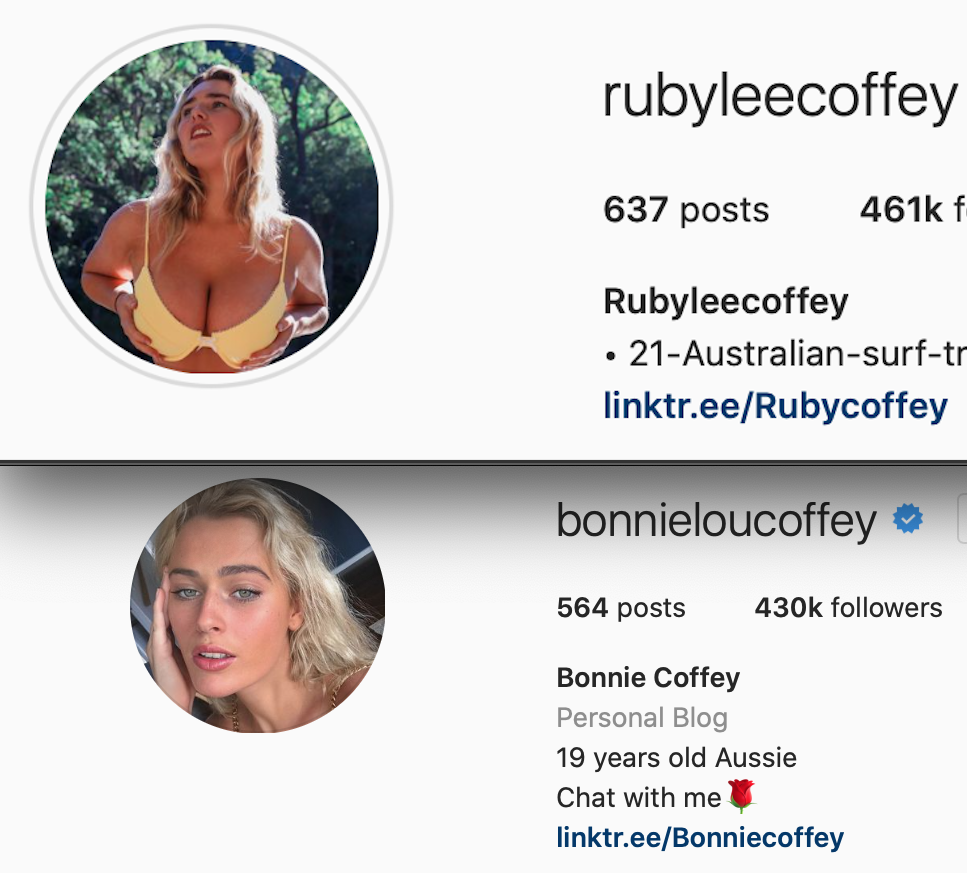Open the 430k followers list
Viewport: 967px width, 873px height.
pyautogui.click(x=848, y=608)
